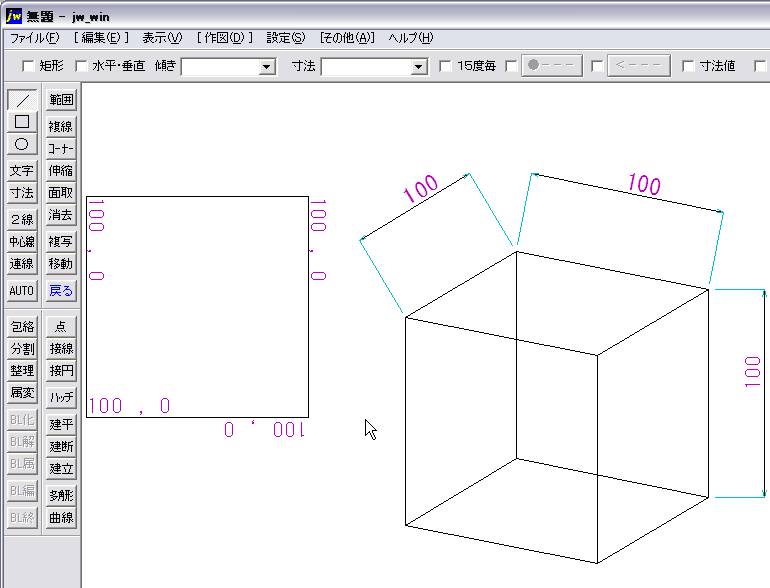
Task: Choose the 分割 divide tool
Action: [x=22, y=348]
